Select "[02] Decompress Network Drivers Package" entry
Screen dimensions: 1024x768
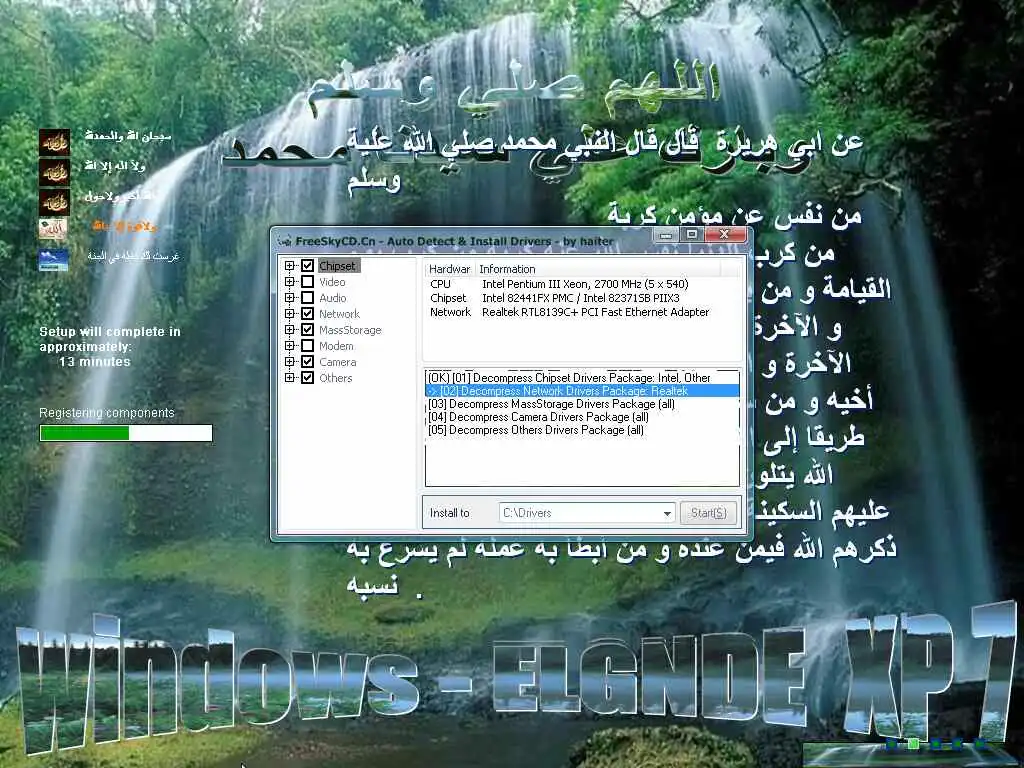[x=583, y=391]
